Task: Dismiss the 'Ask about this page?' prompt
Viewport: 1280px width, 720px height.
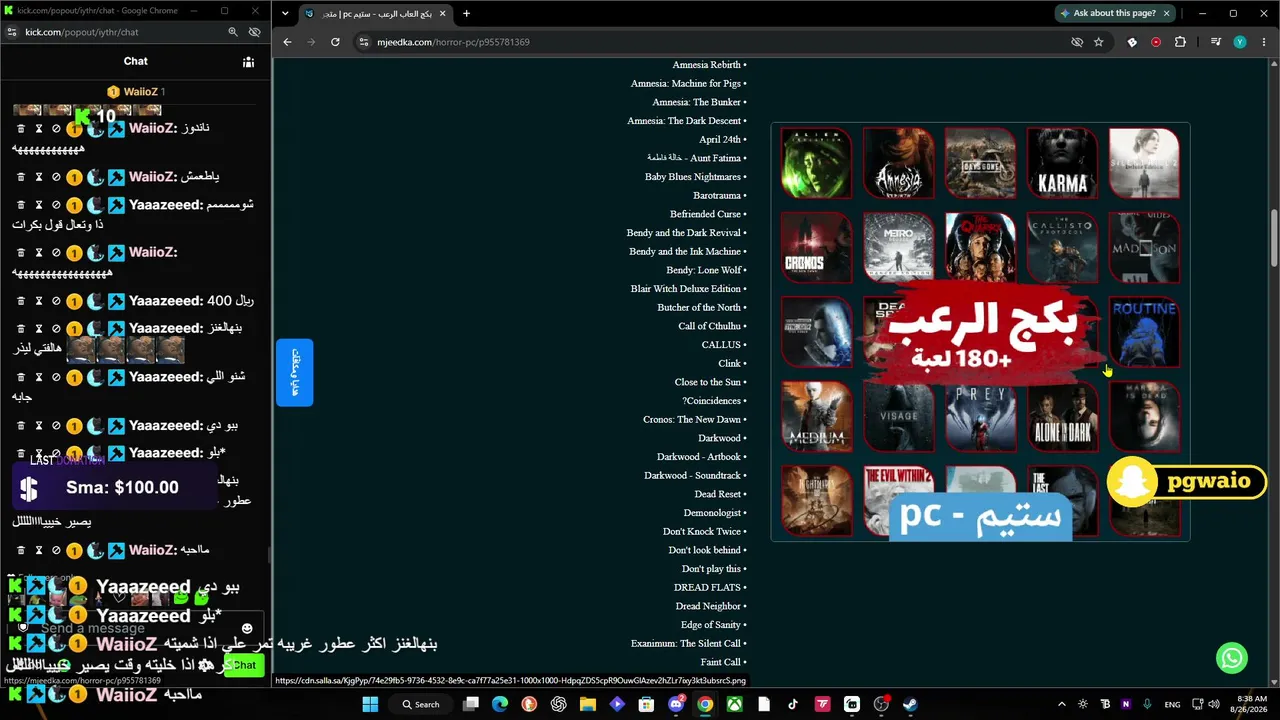Action: point(1167,13)
